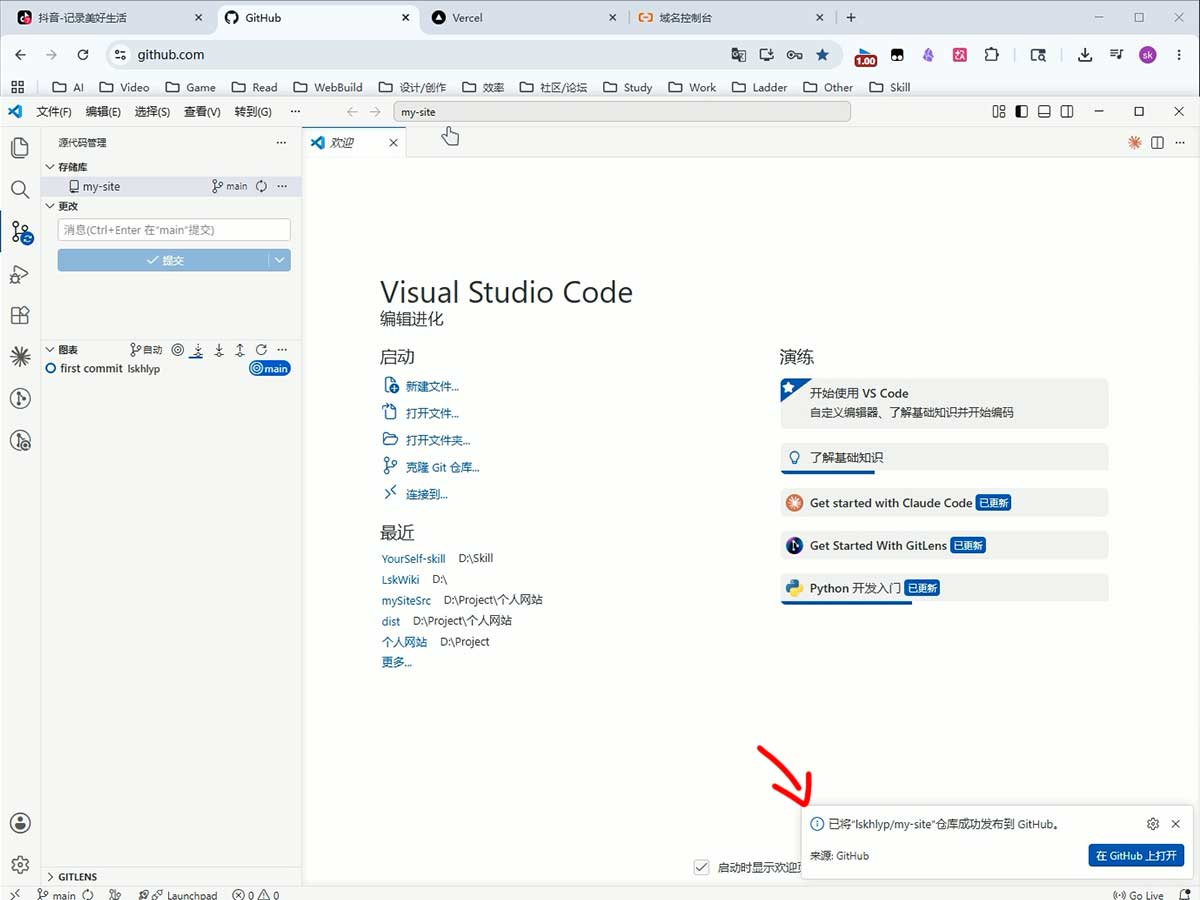Push using the graph toolbar icon

point(240,350)
